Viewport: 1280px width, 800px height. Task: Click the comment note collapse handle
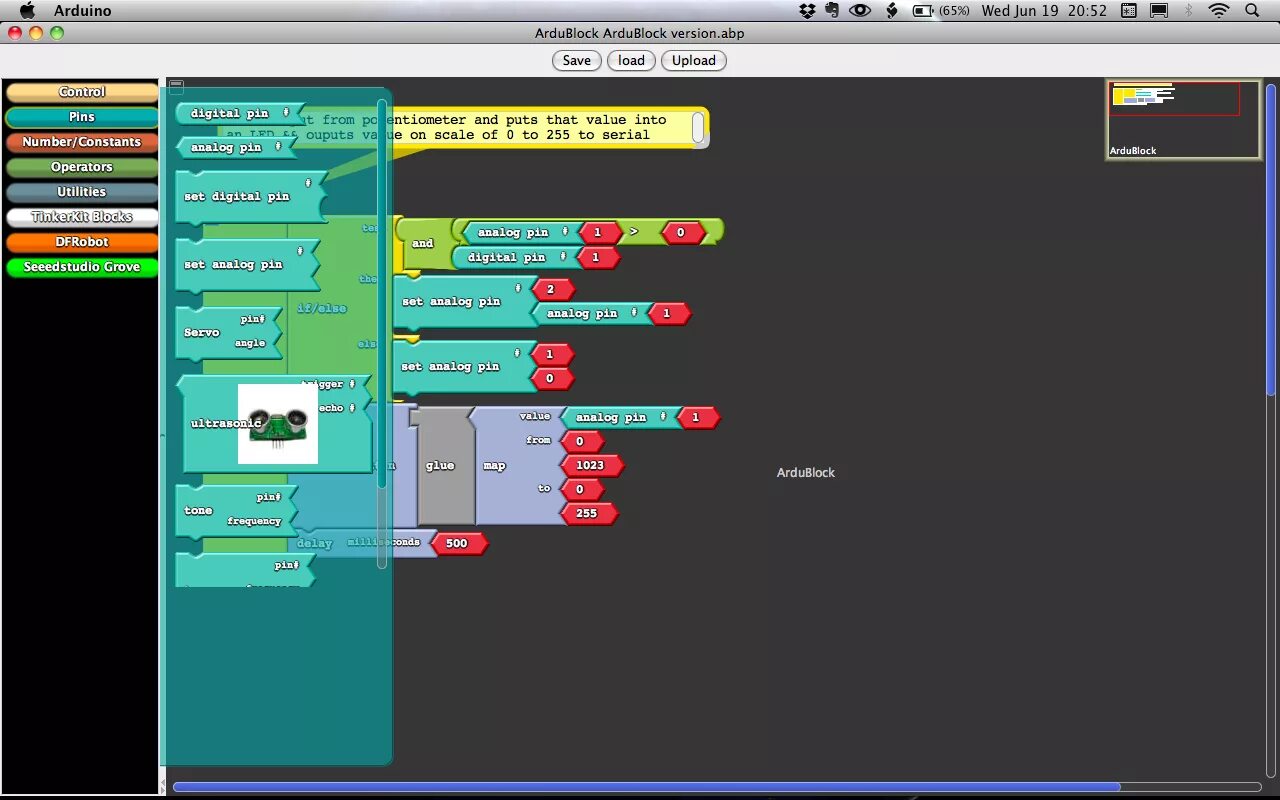pyautogui.click(x=698, y=127)
